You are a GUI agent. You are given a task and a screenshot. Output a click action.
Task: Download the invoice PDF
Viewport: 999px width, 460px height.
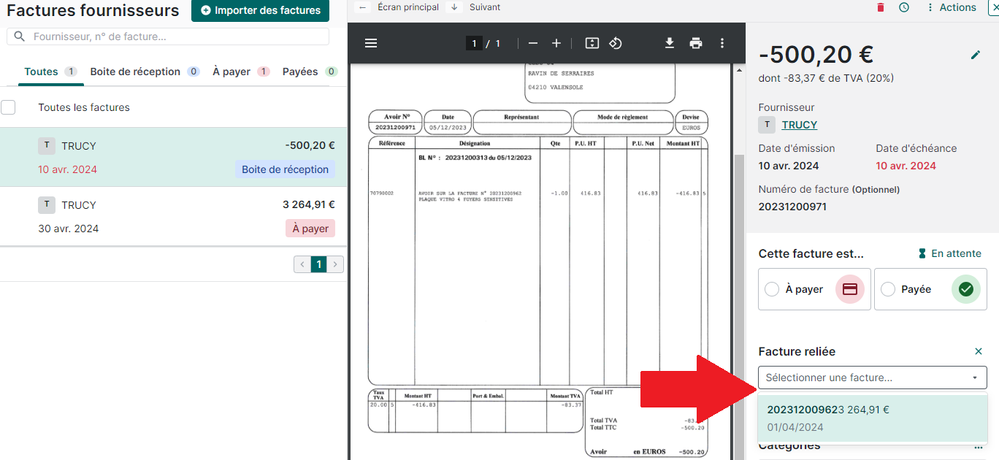coord(670,43)
